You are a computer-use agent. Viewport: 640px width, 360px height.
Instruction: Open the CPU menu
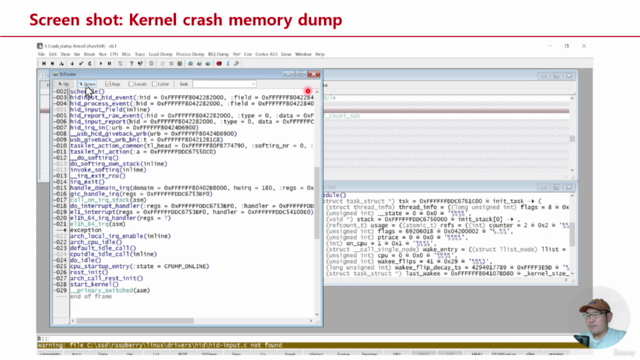coord(114,54)
